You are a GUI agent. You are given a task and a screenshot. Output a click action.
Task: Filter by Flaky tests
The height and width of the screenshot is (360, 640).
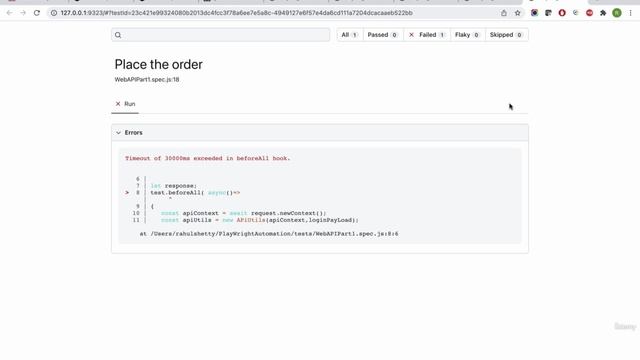click(467, 35)
